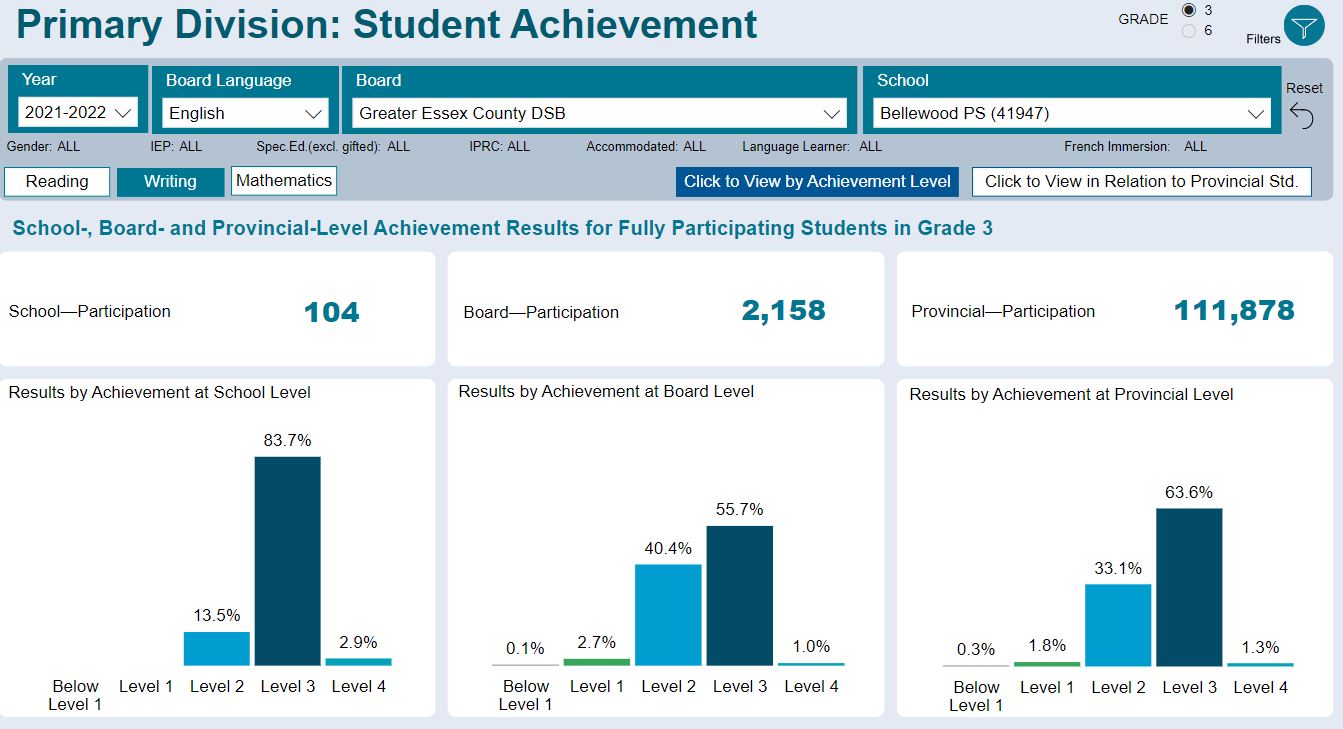The height and width of the screenshot is (729, 1343).
Task: Click the Reset undo arrow icon
Action: point(1302,116)
